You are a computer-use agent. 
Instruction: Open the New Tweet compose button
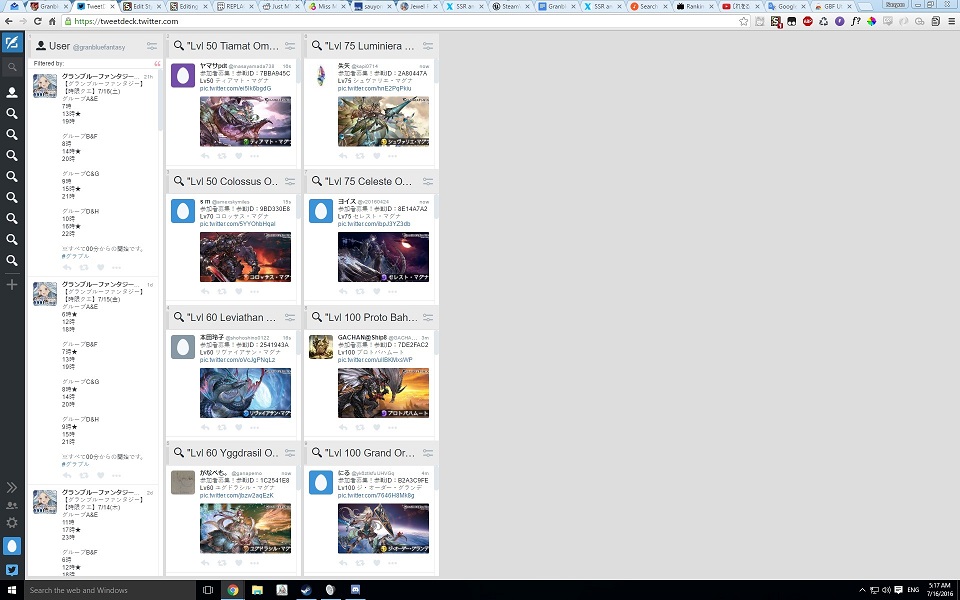click(x=12, y=43)
